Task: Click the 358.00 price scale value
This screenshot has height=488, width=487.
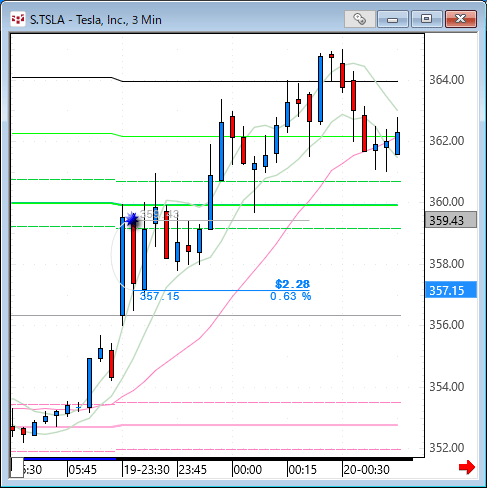Action: click(x=446, y=264)
